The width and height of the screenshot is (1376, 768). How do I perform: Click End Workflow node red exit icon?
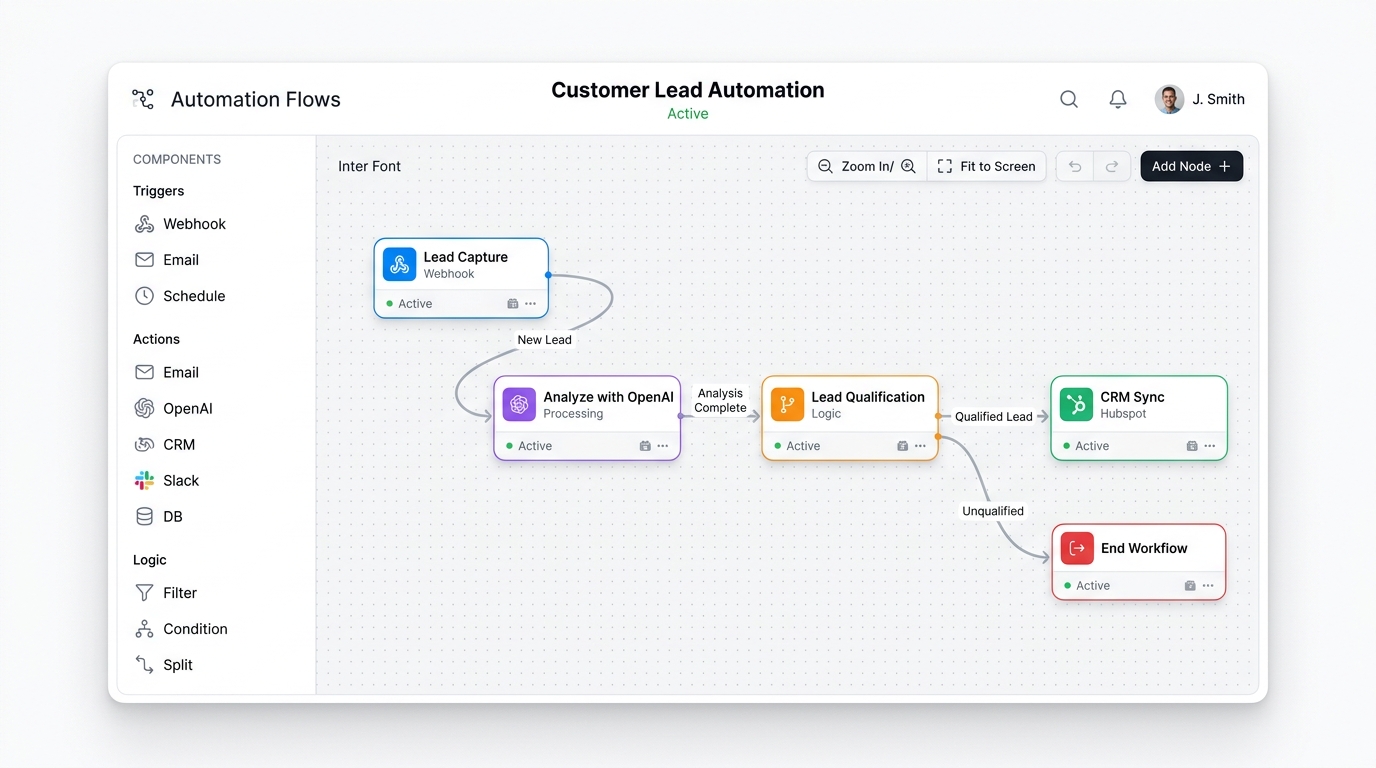tap(1077, 548)
